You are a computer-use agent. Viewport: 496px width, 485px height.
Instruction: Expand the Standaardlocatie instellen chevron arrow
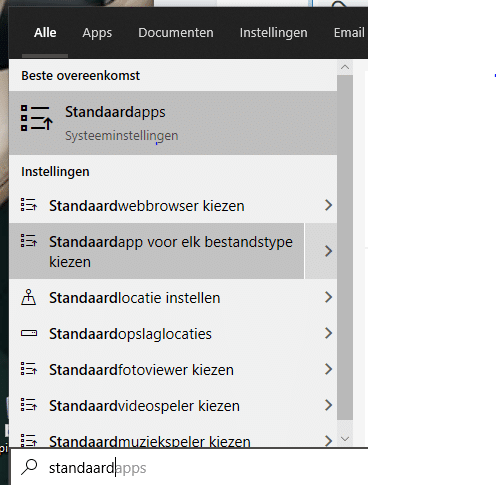pos(328,297)
